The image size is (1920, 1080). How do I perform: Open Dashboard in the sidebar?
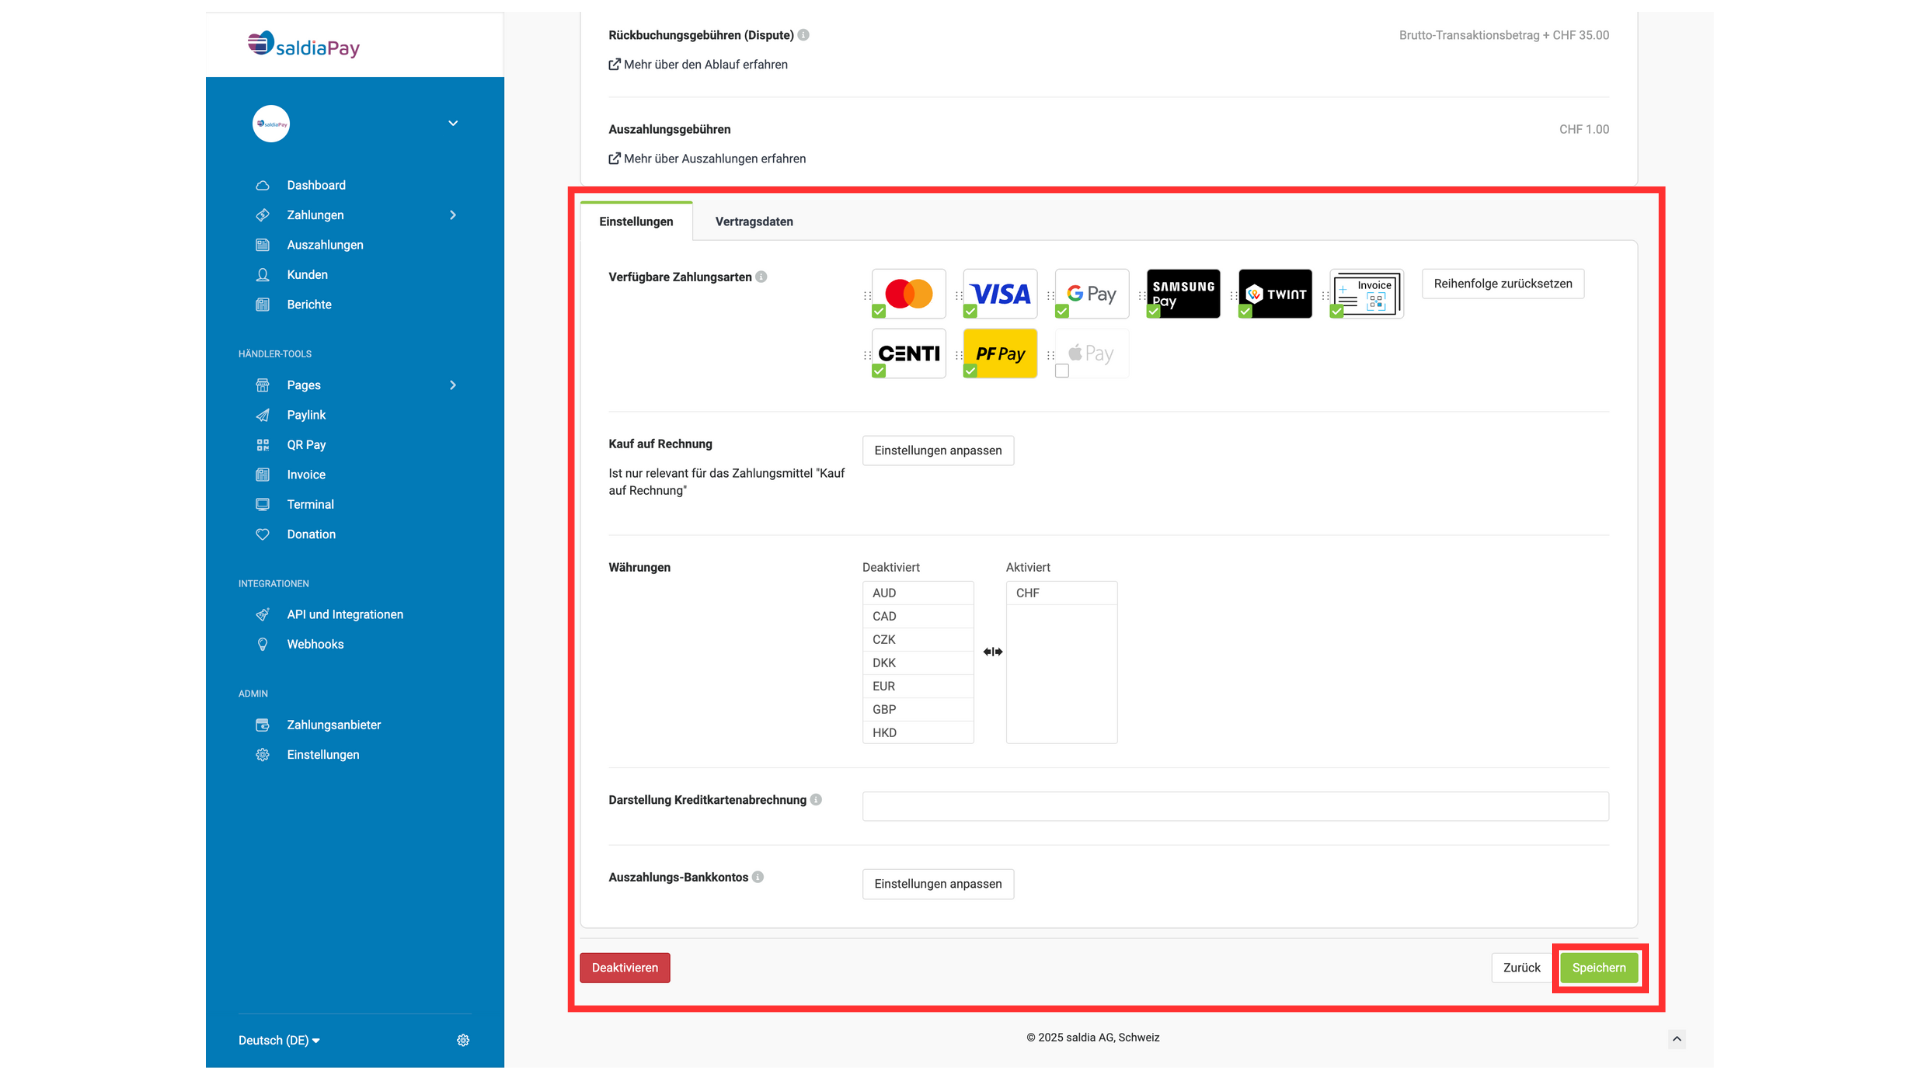point(316,185)
